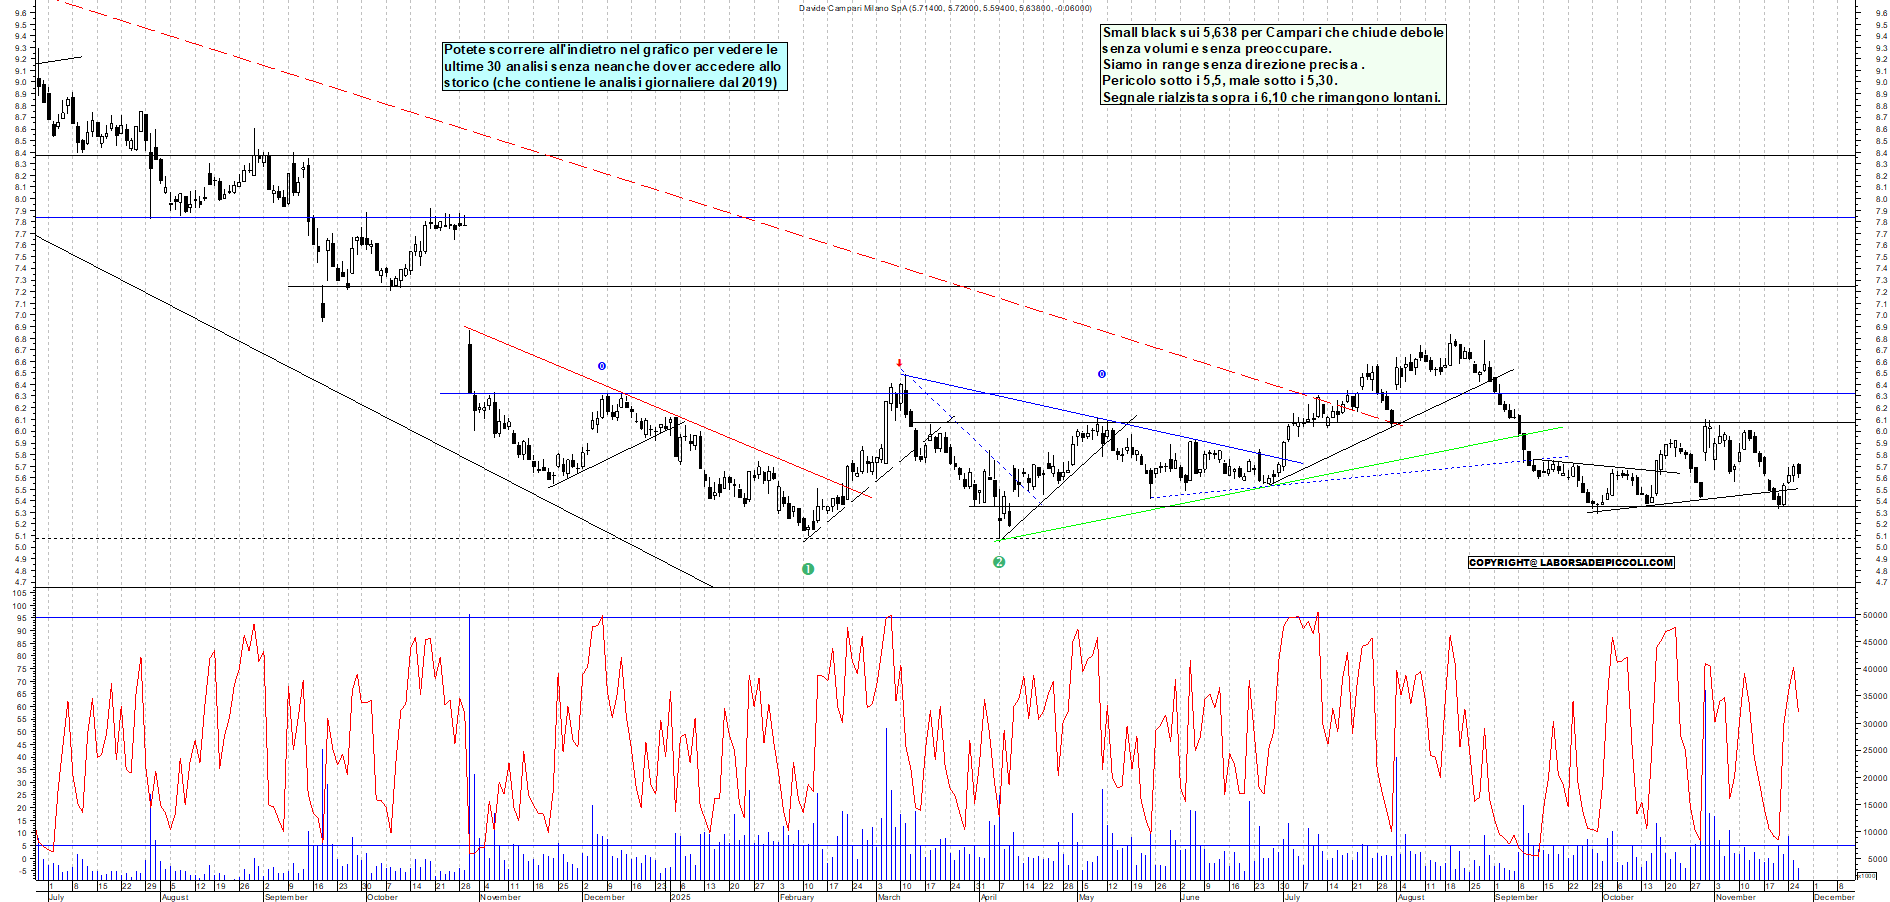Click the 2025 label on the date axis
This screenshot has height=902, width=1890.
coord(680,897)
